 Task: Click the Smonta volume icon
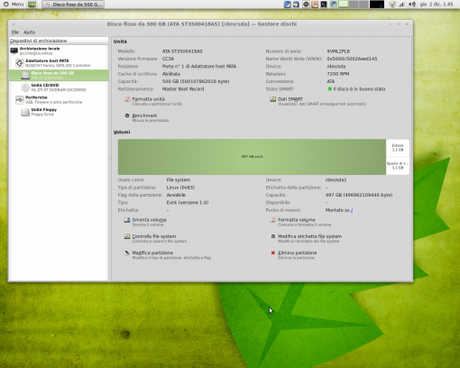tap(127, 220)
